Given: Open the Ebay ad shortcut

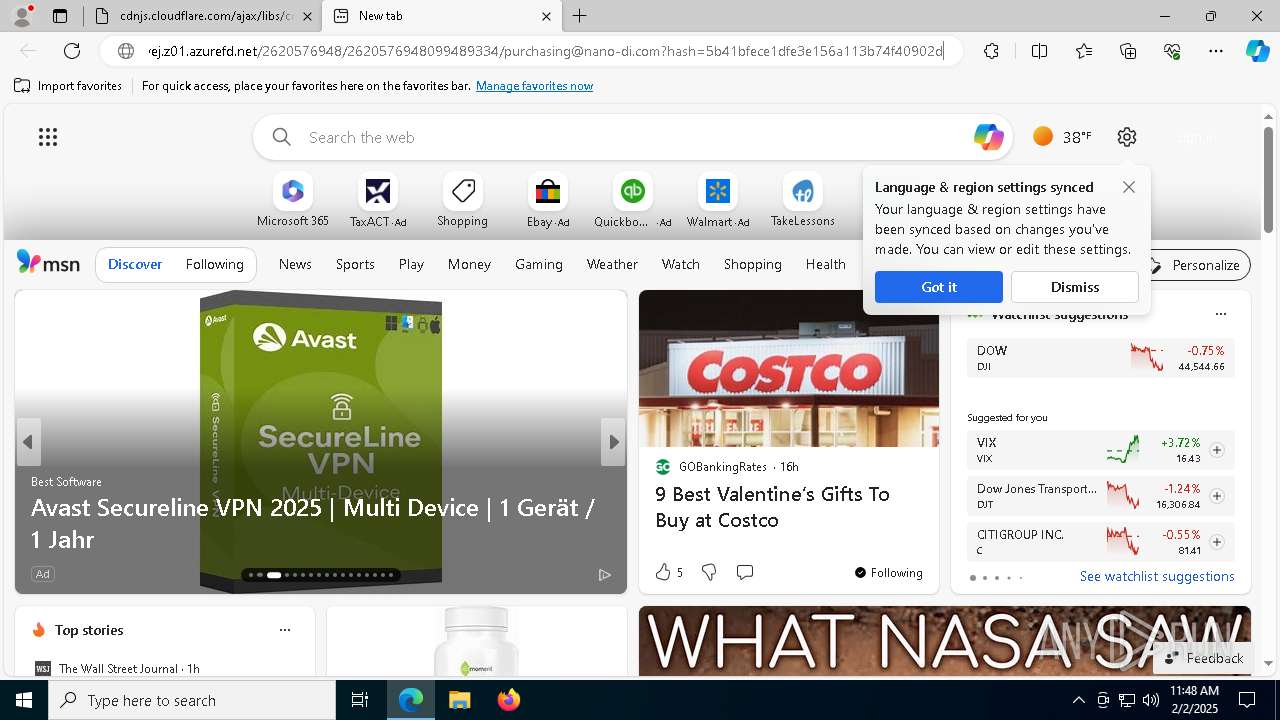Looking at the screenshot, I should point(548,201).
